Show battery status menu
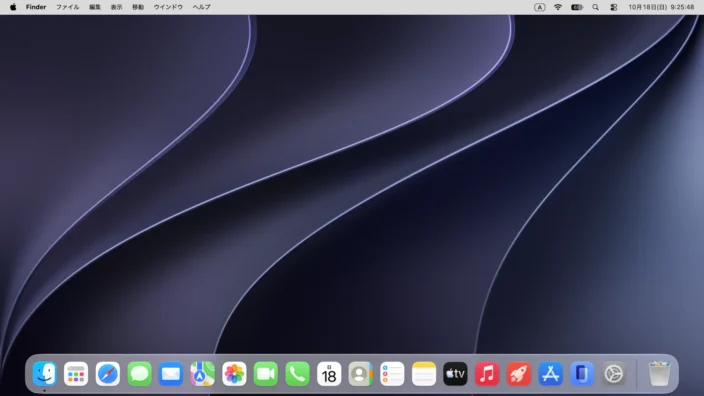This screenshot has height=396, width=704. click(577, 7)
